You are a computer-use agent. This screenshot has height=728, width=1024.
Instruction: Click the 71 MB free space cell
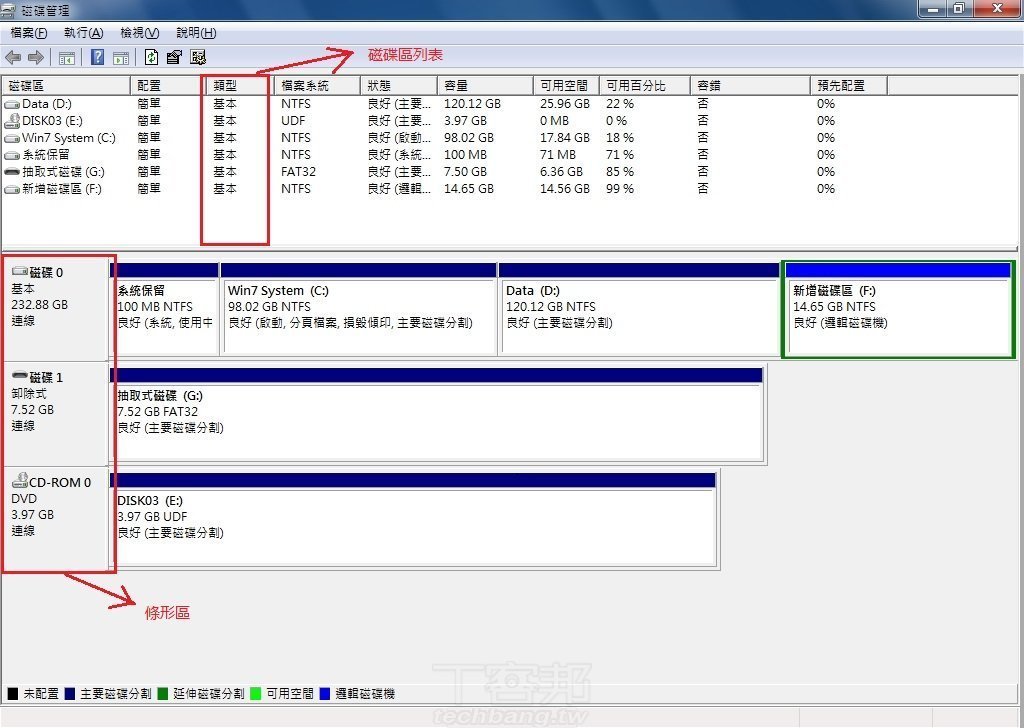(x=558, y=155)
